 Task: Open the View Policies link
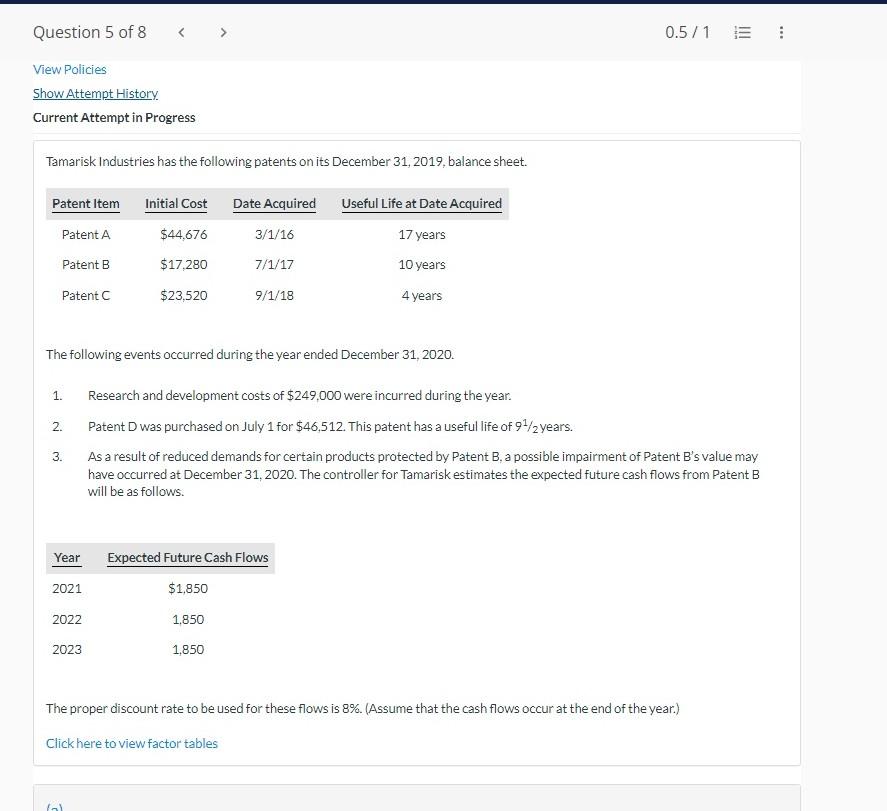click(x=69, y=69)
